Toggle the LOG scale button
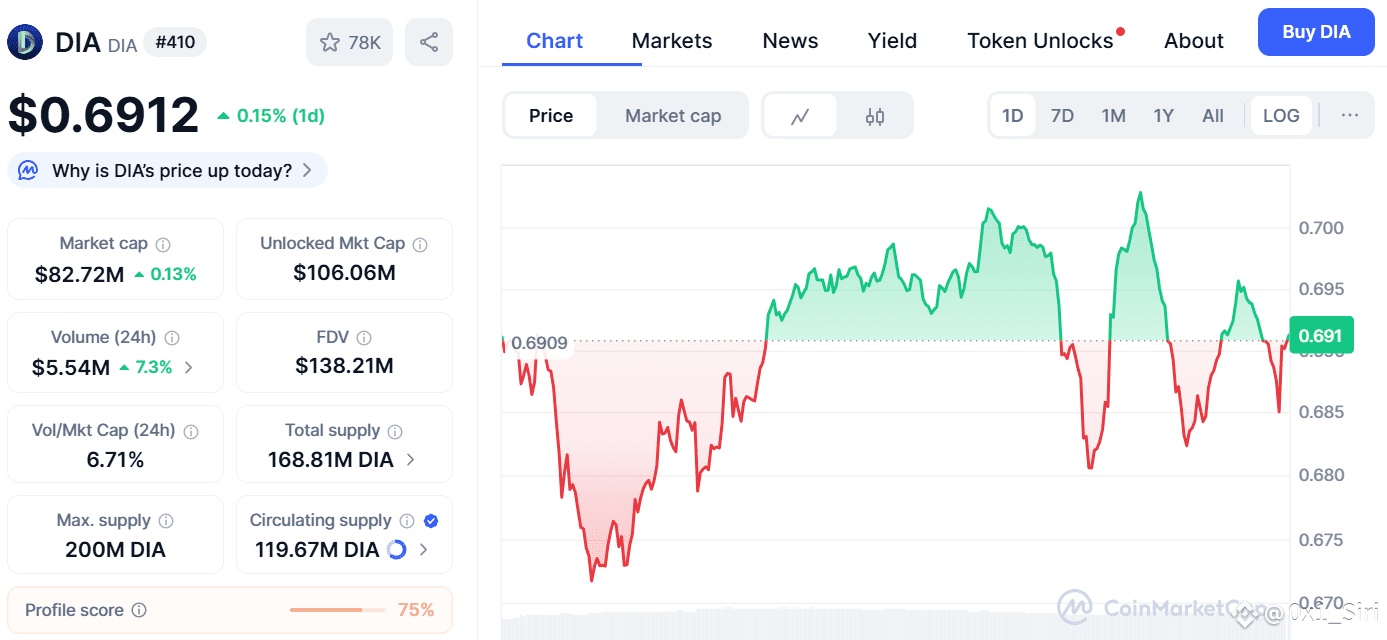Screen dimensions: 1387x640 (1281, 116)
